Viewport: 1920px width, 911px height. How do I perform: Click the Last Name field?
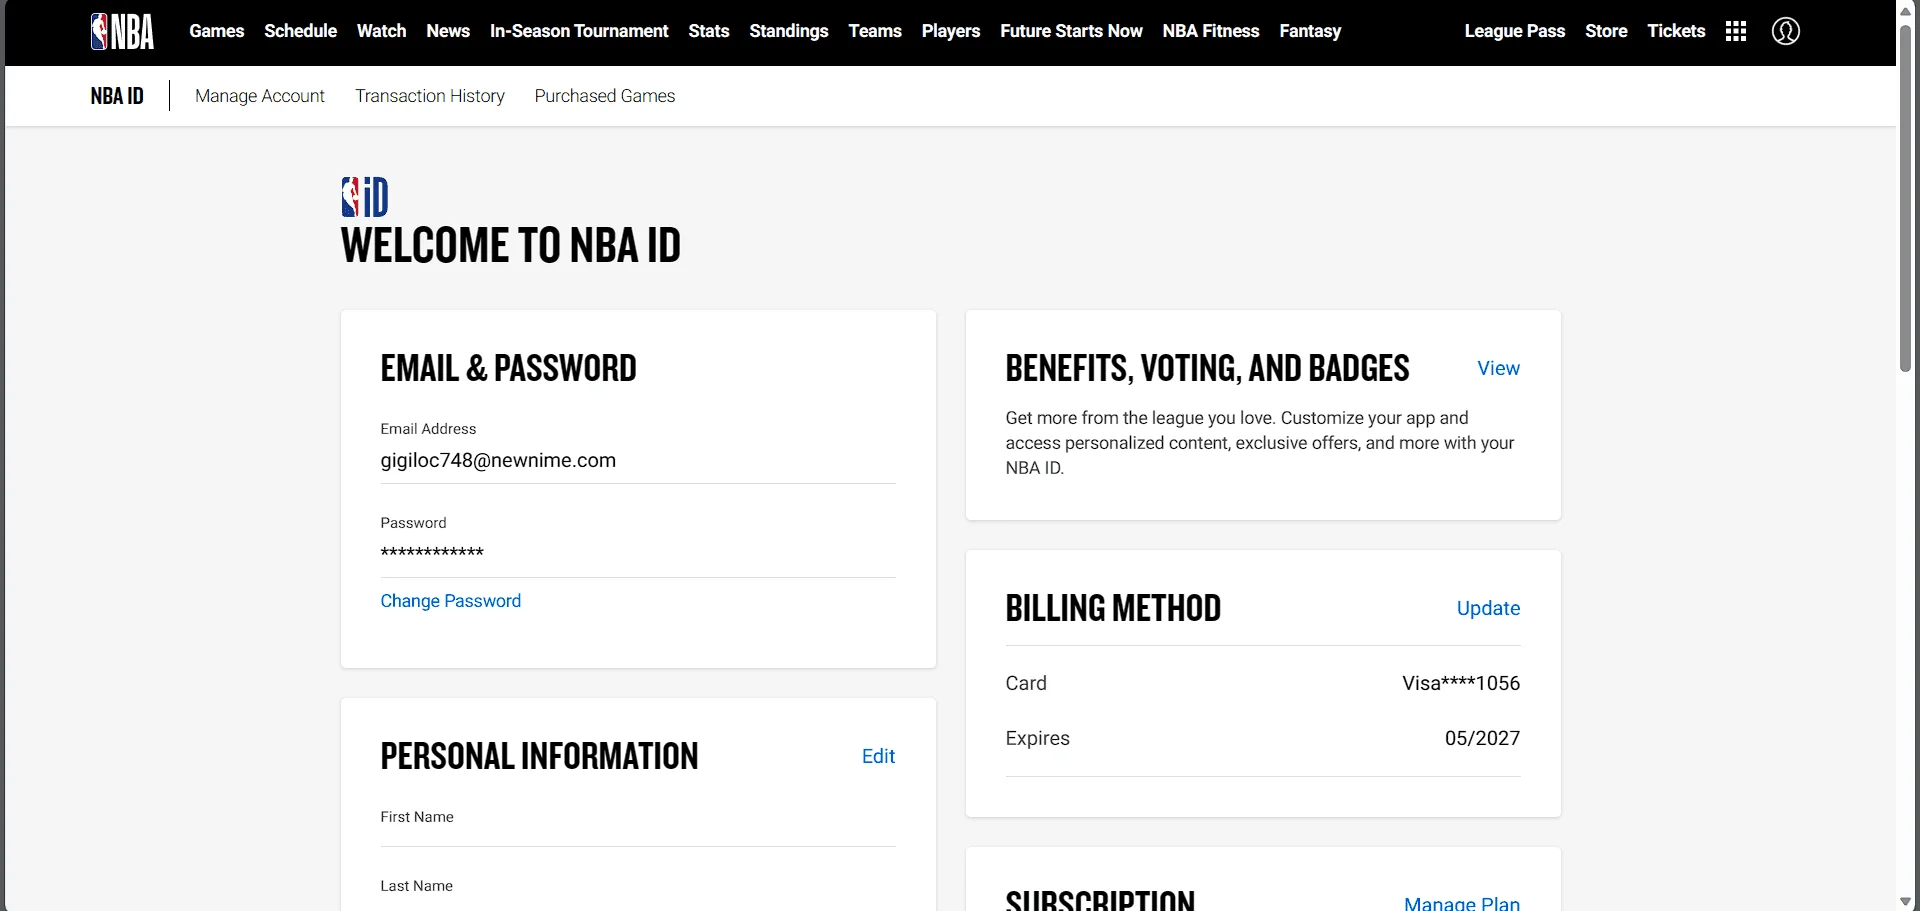click(x=638, y=894)
